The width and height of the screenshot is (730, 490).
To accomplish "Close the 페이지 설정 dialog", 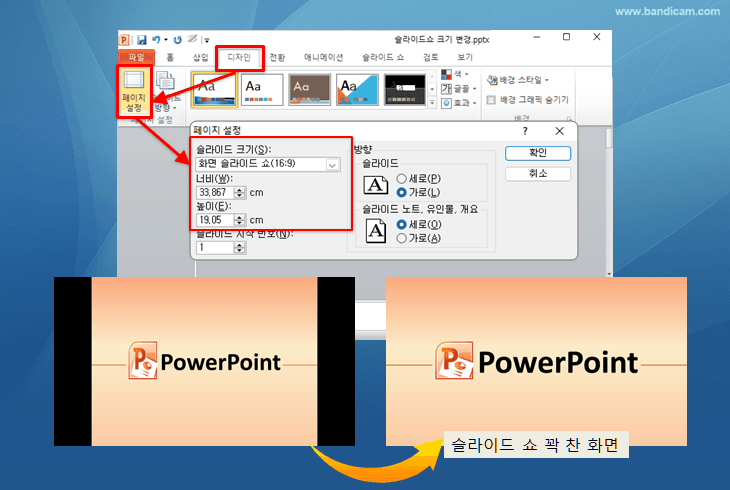I will pos(560,131).
